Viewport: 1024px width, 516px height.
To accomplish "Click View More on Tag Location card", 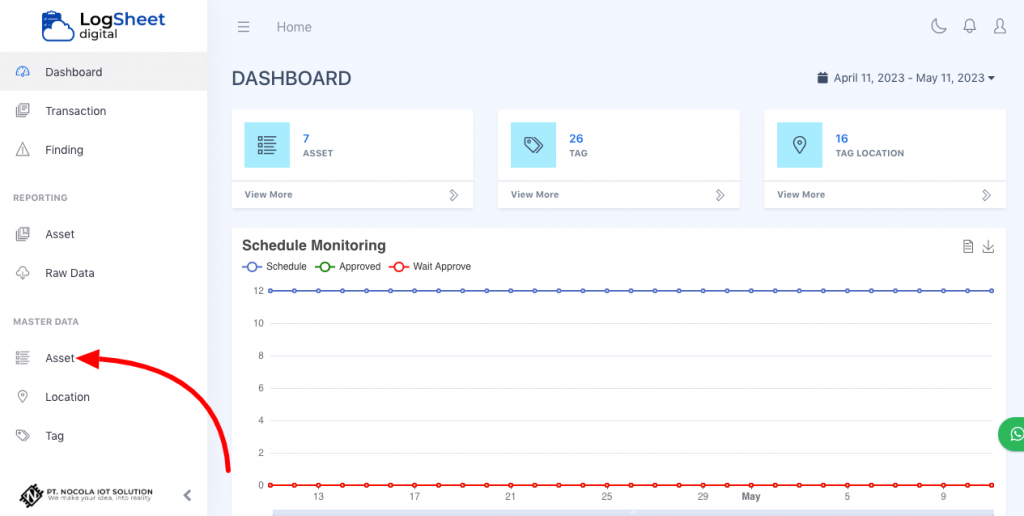I will click(801, 195).
